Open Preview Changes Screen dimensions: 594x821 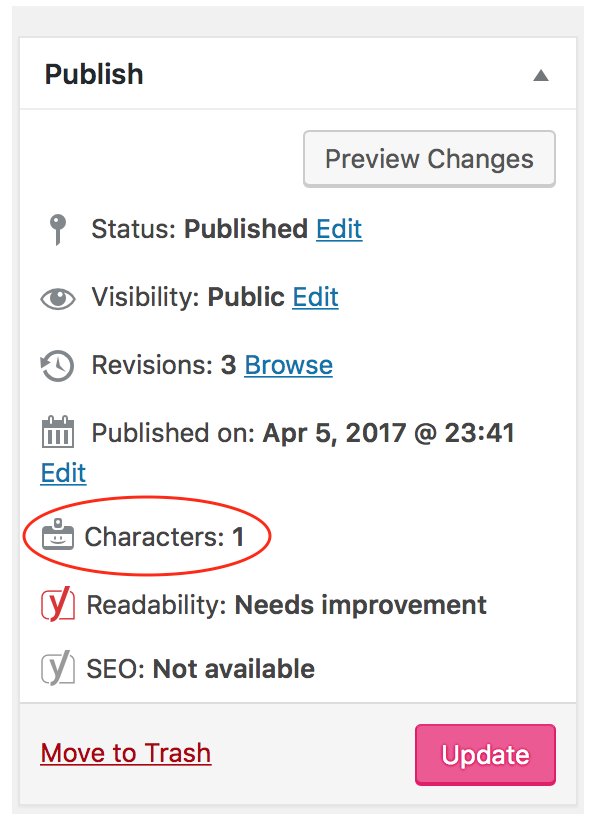point(429,159)
